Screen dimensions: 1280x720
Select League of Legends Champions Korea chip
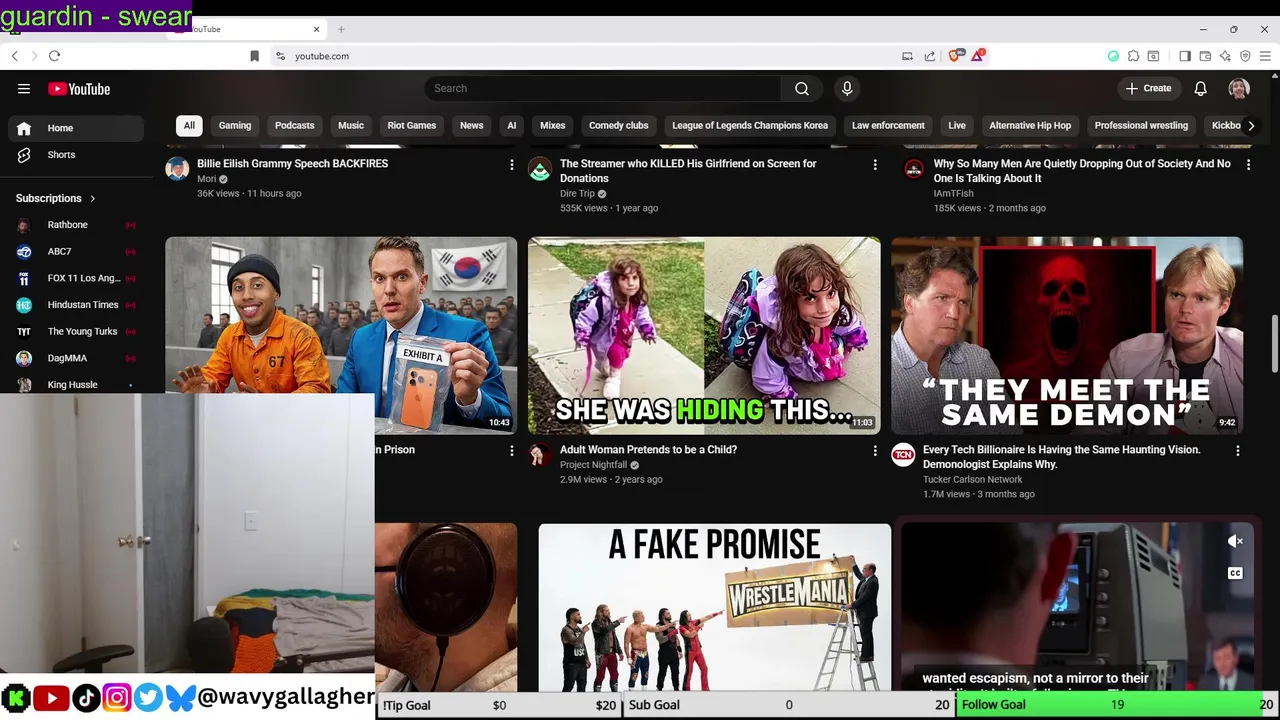point(750,125)
